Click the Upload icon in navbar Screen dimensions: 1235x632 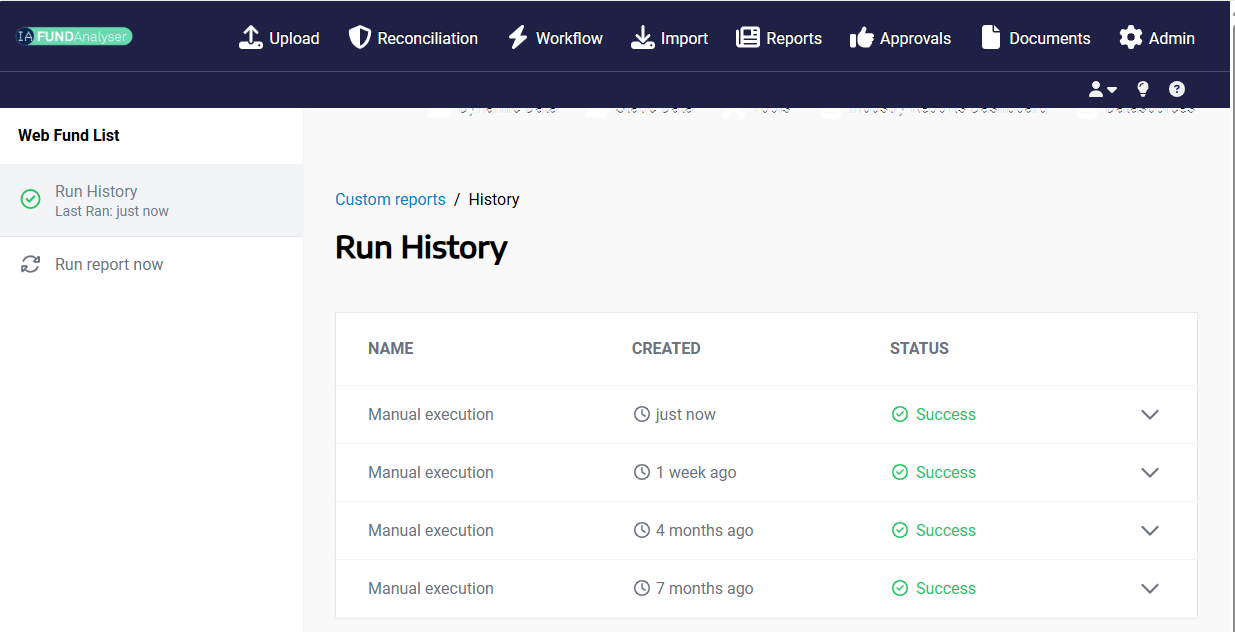pos(250,38)
